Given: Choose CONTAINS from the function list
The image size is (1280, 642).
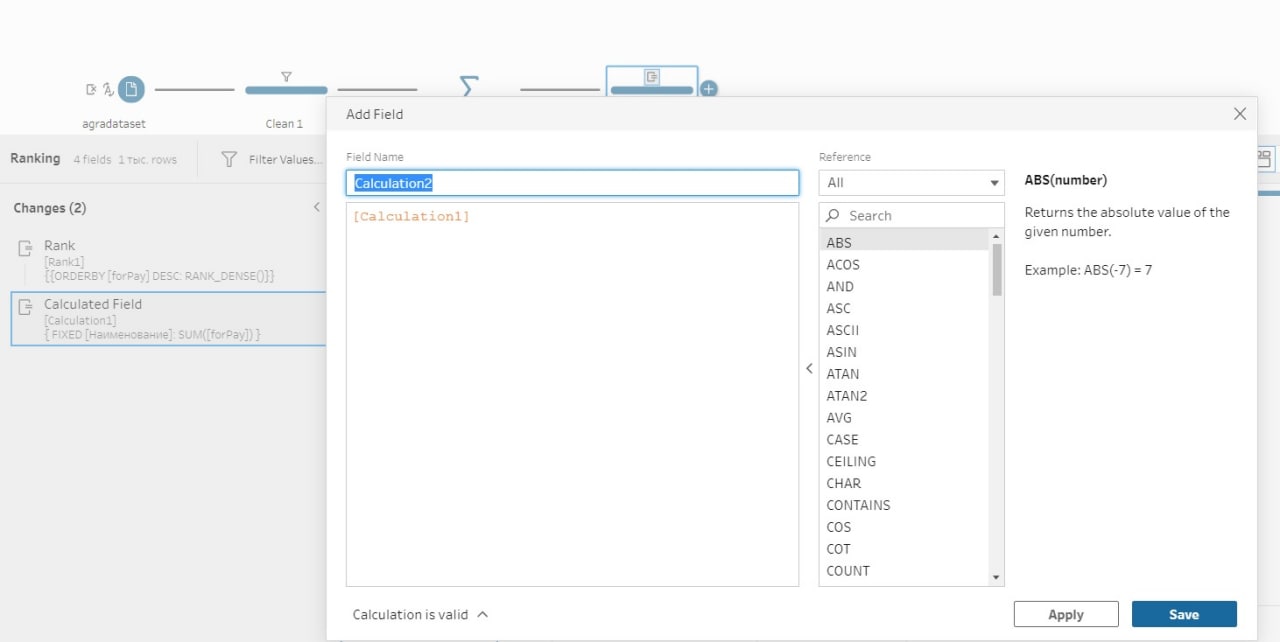Looking at the screenshot, I should [x=858, y=505].
